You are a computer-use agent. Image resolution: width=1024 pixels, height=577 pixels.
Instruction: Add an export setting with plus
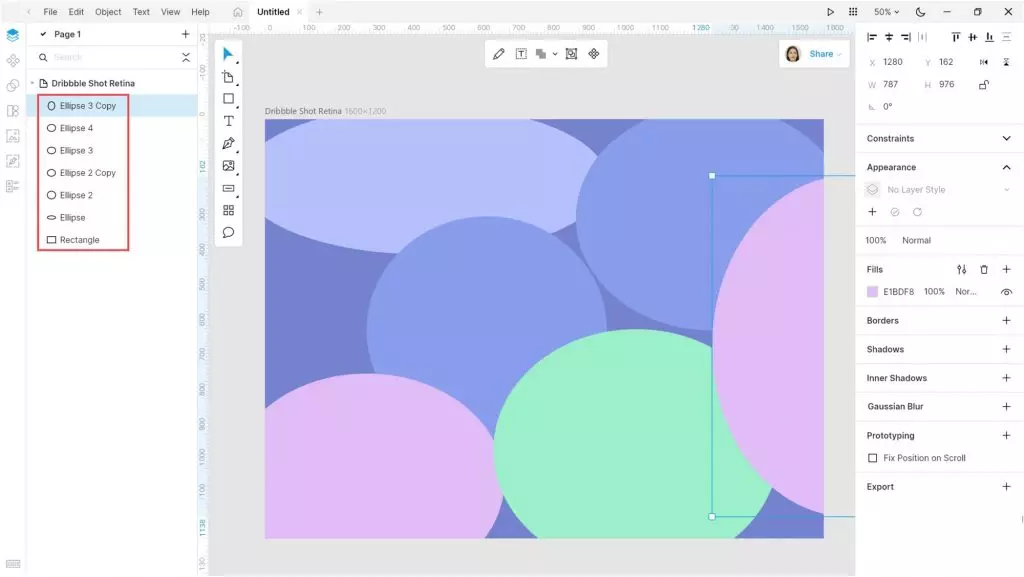click(x=1006, y=487)
